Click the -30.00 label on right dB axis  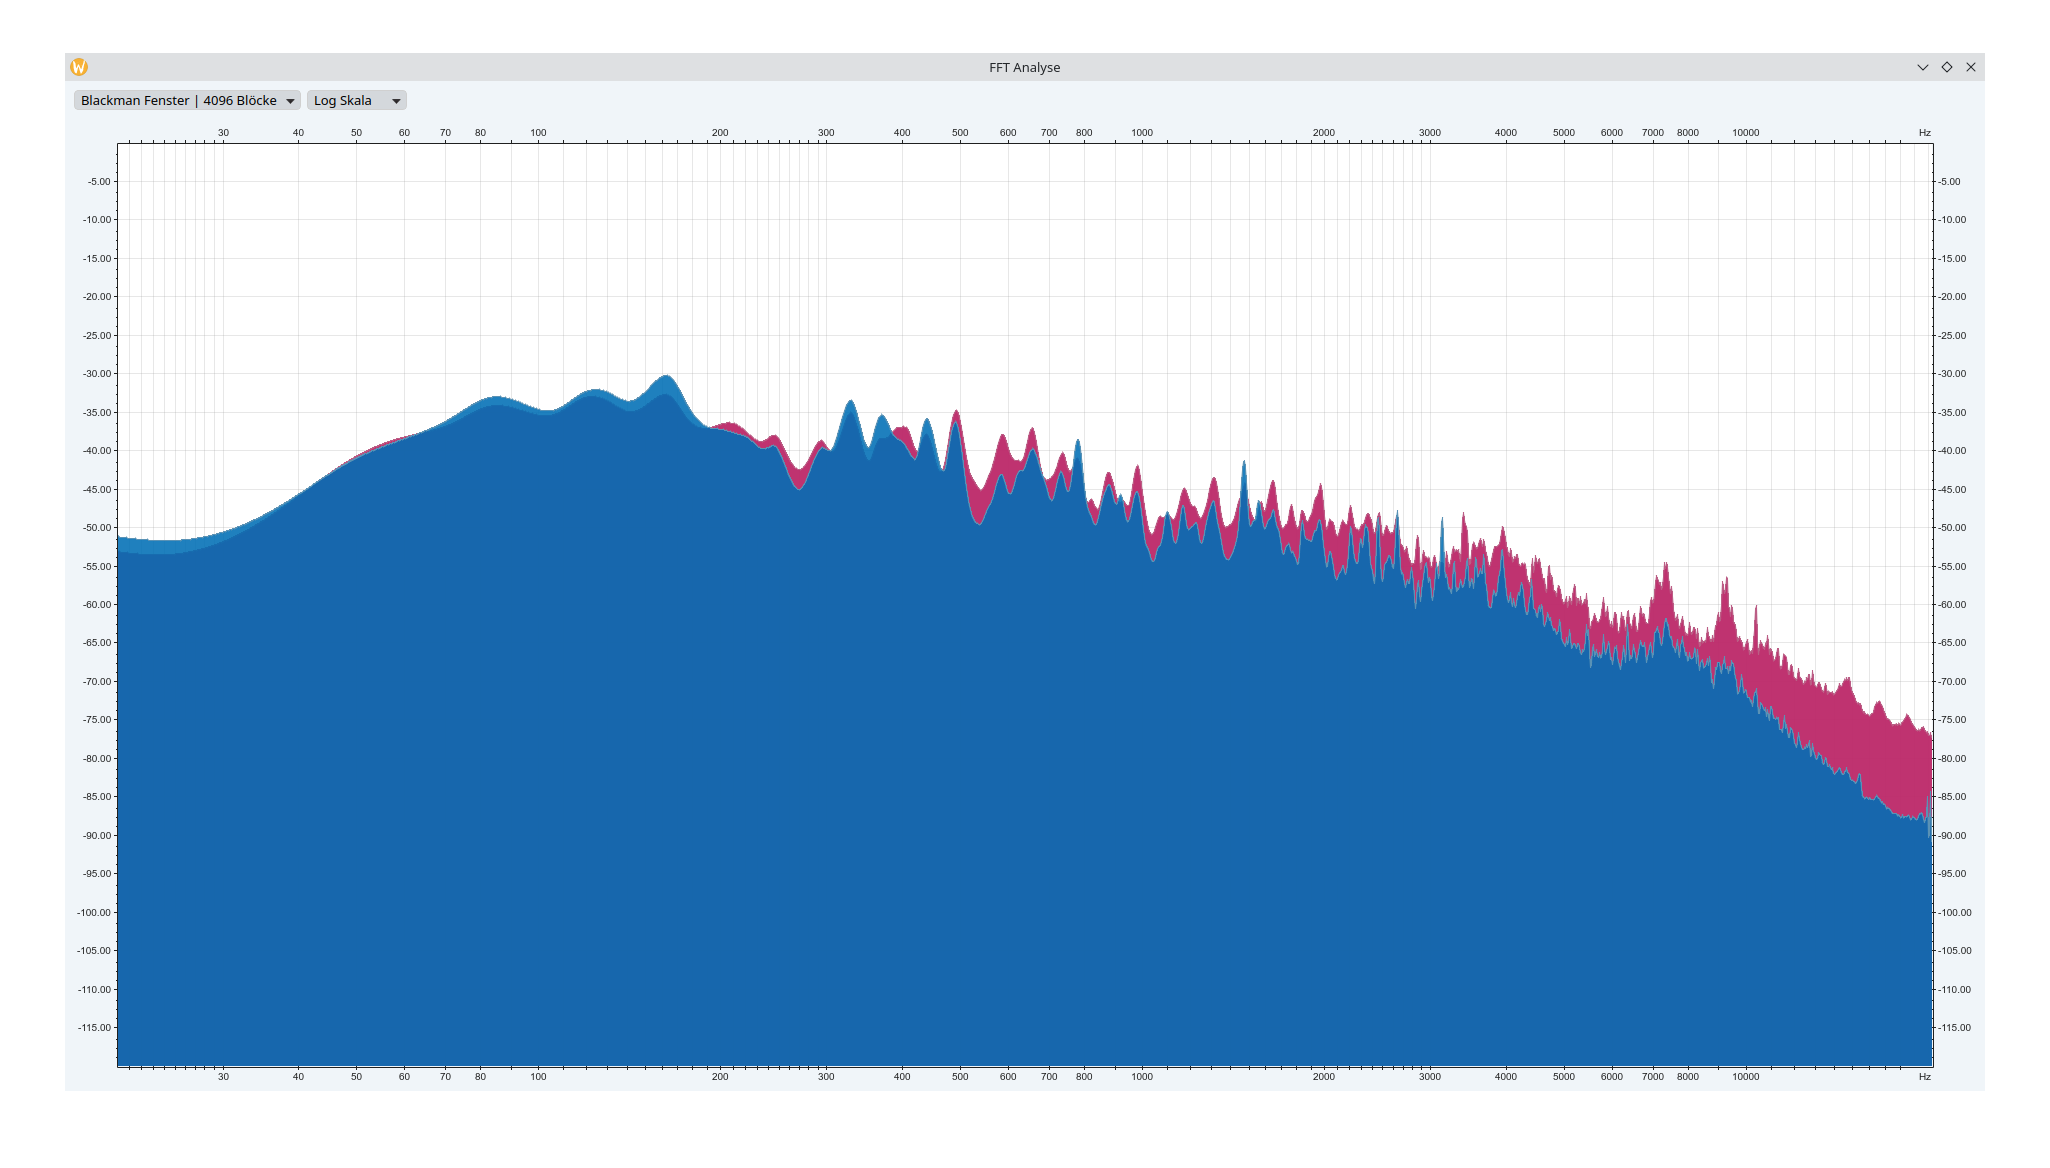[1951, 374]
